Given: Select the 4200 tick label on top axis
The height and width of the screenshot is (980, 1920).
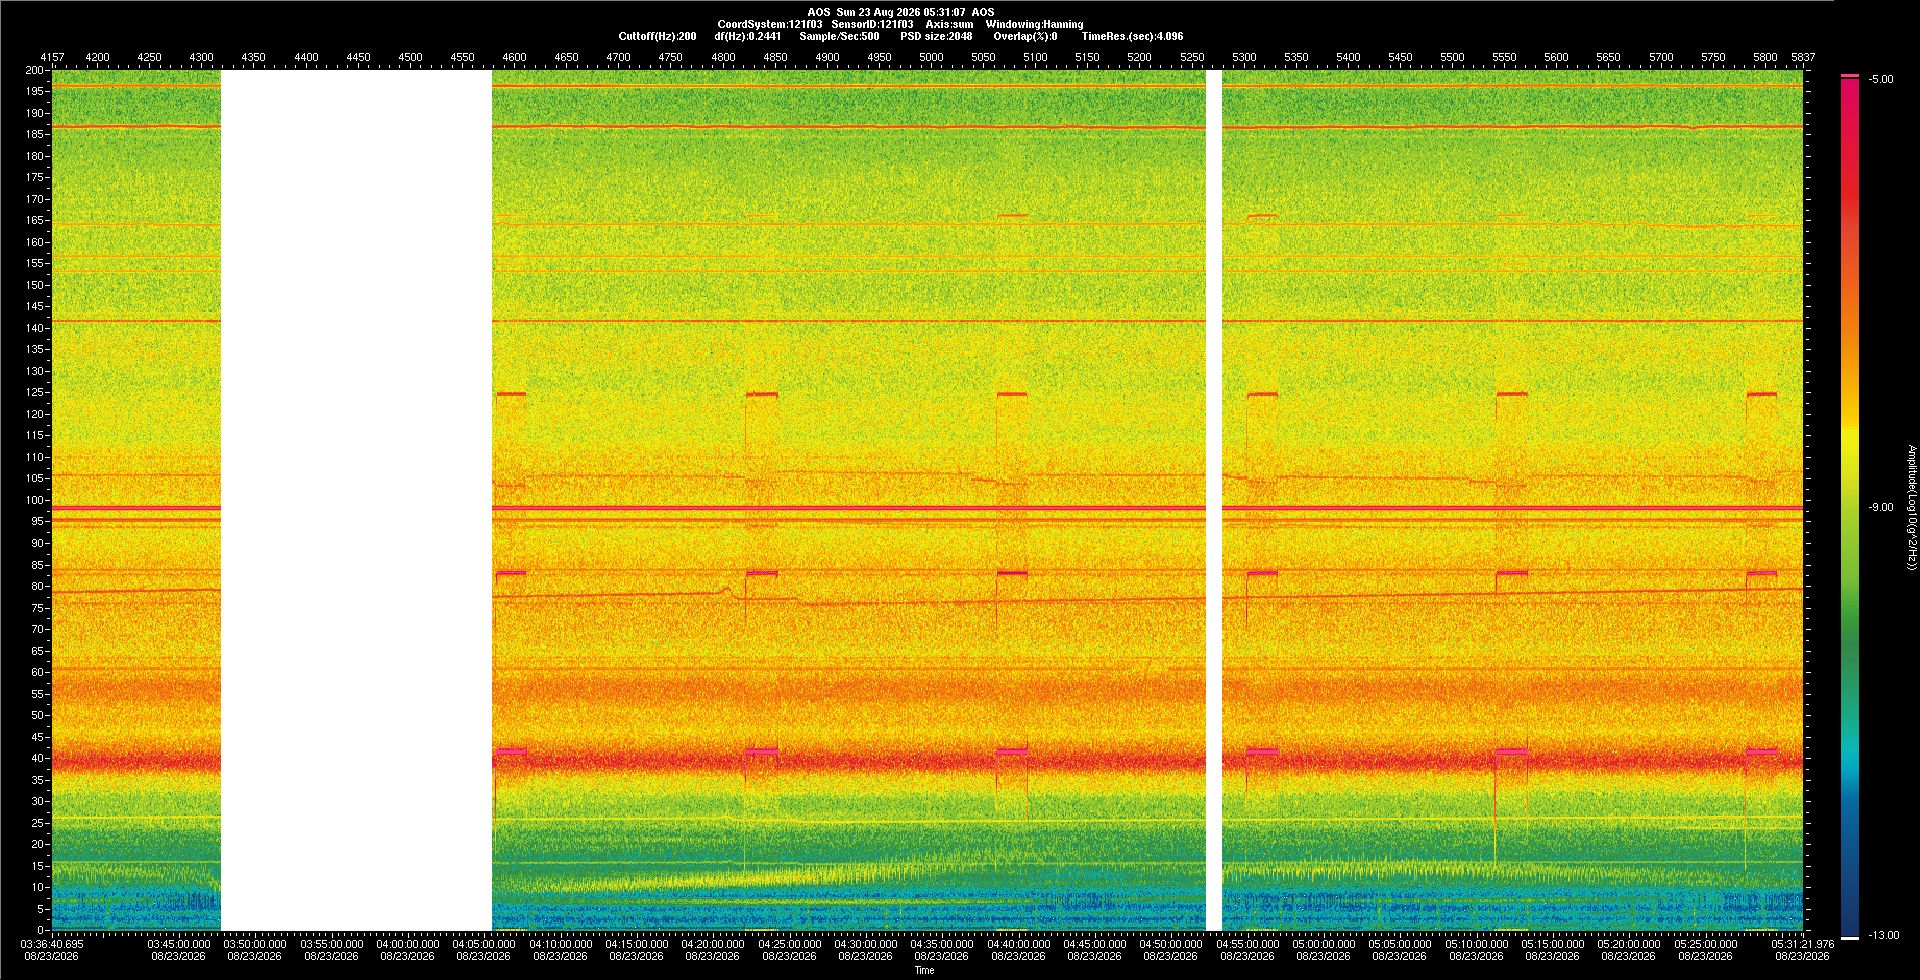Looking at the screenshot, I should (97, 57).
